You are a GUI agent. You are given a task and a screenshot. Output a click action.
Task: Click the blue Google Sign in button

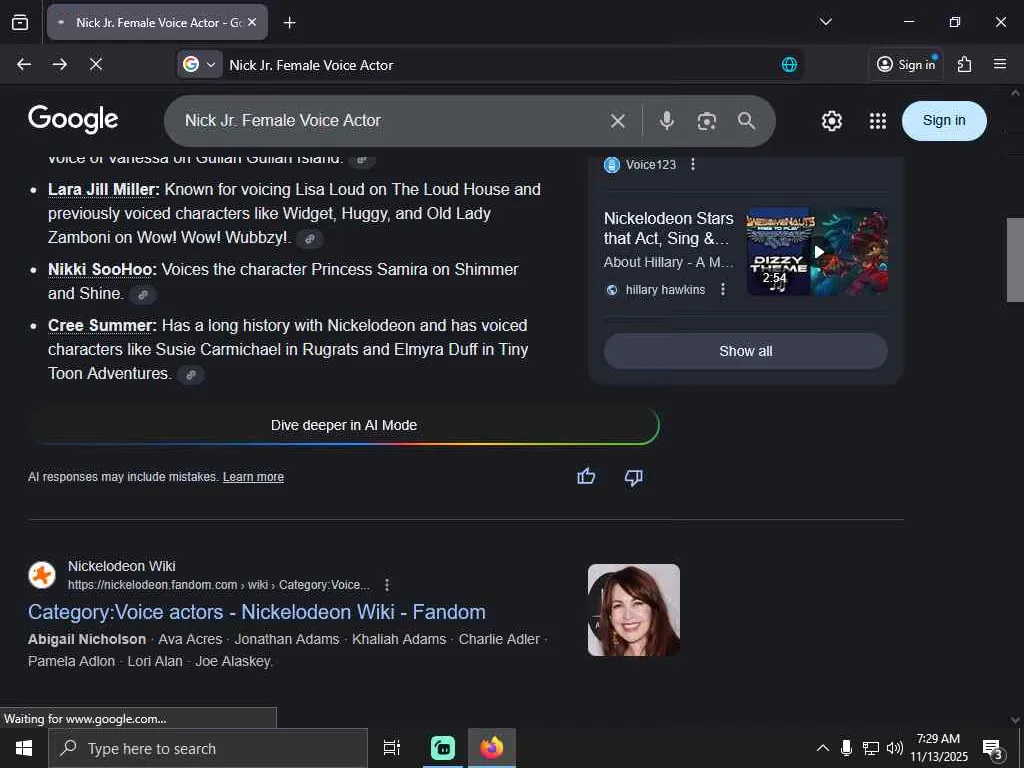[x=944, y=121]
